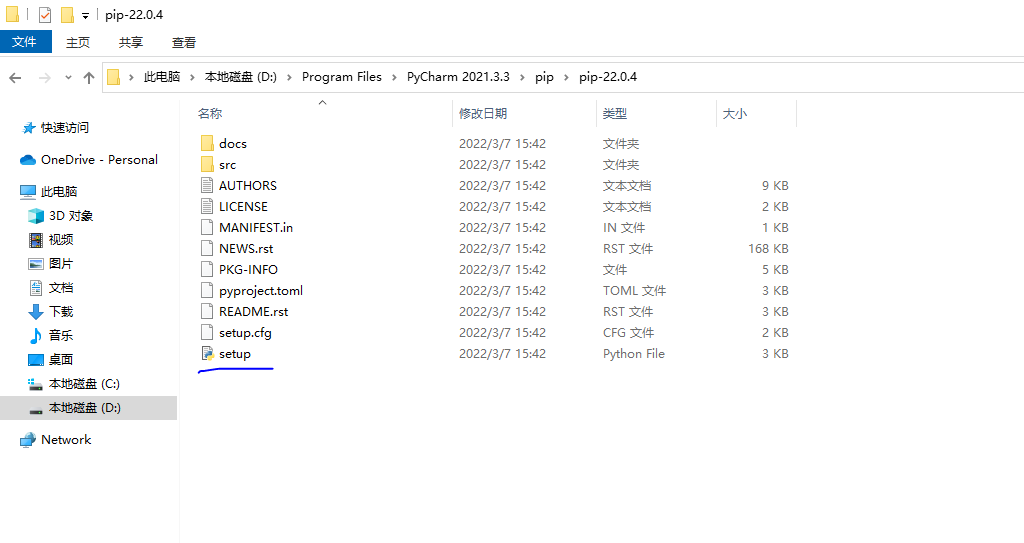Viewport: 1024px width, 543px height.
Task: Go up one folder level
Action: 89,78
